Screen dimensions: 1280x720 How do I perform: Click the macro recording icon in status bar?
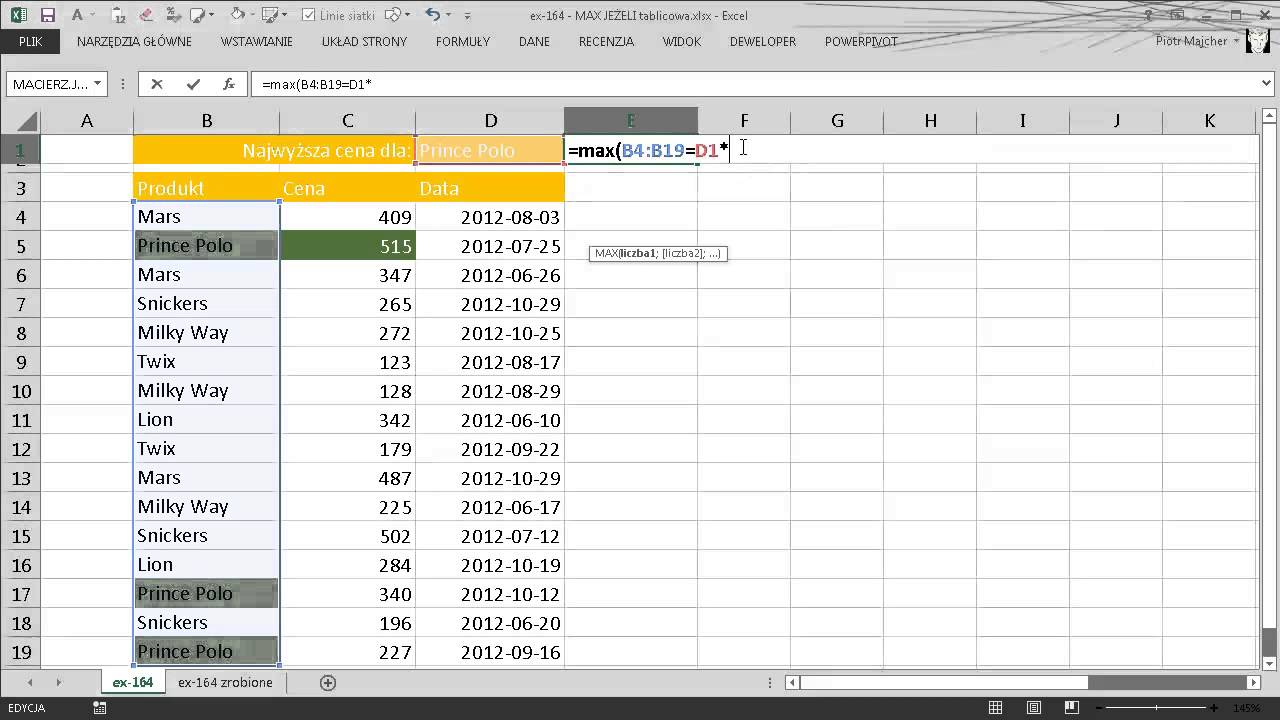tap(99, 708)
